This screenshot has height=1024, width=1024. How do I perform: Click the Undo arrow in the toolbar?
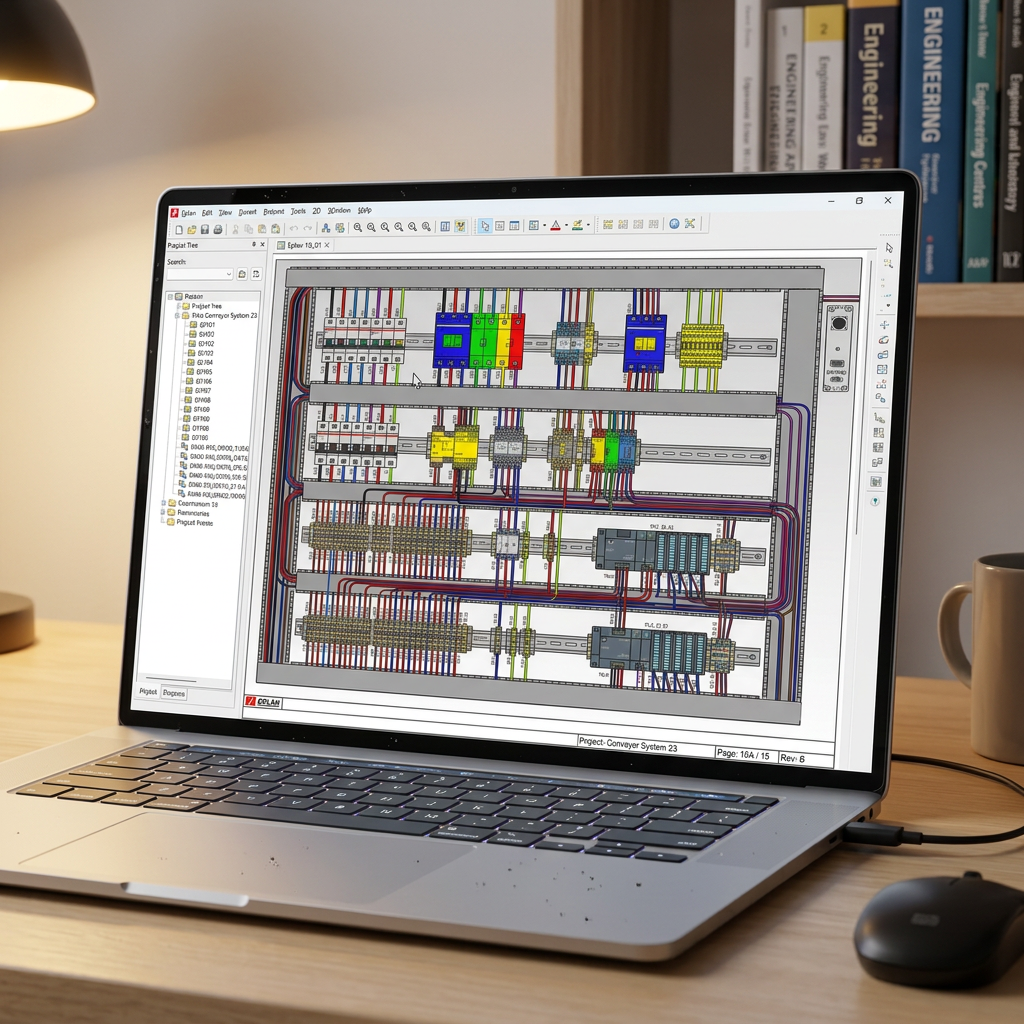point(294,229)
